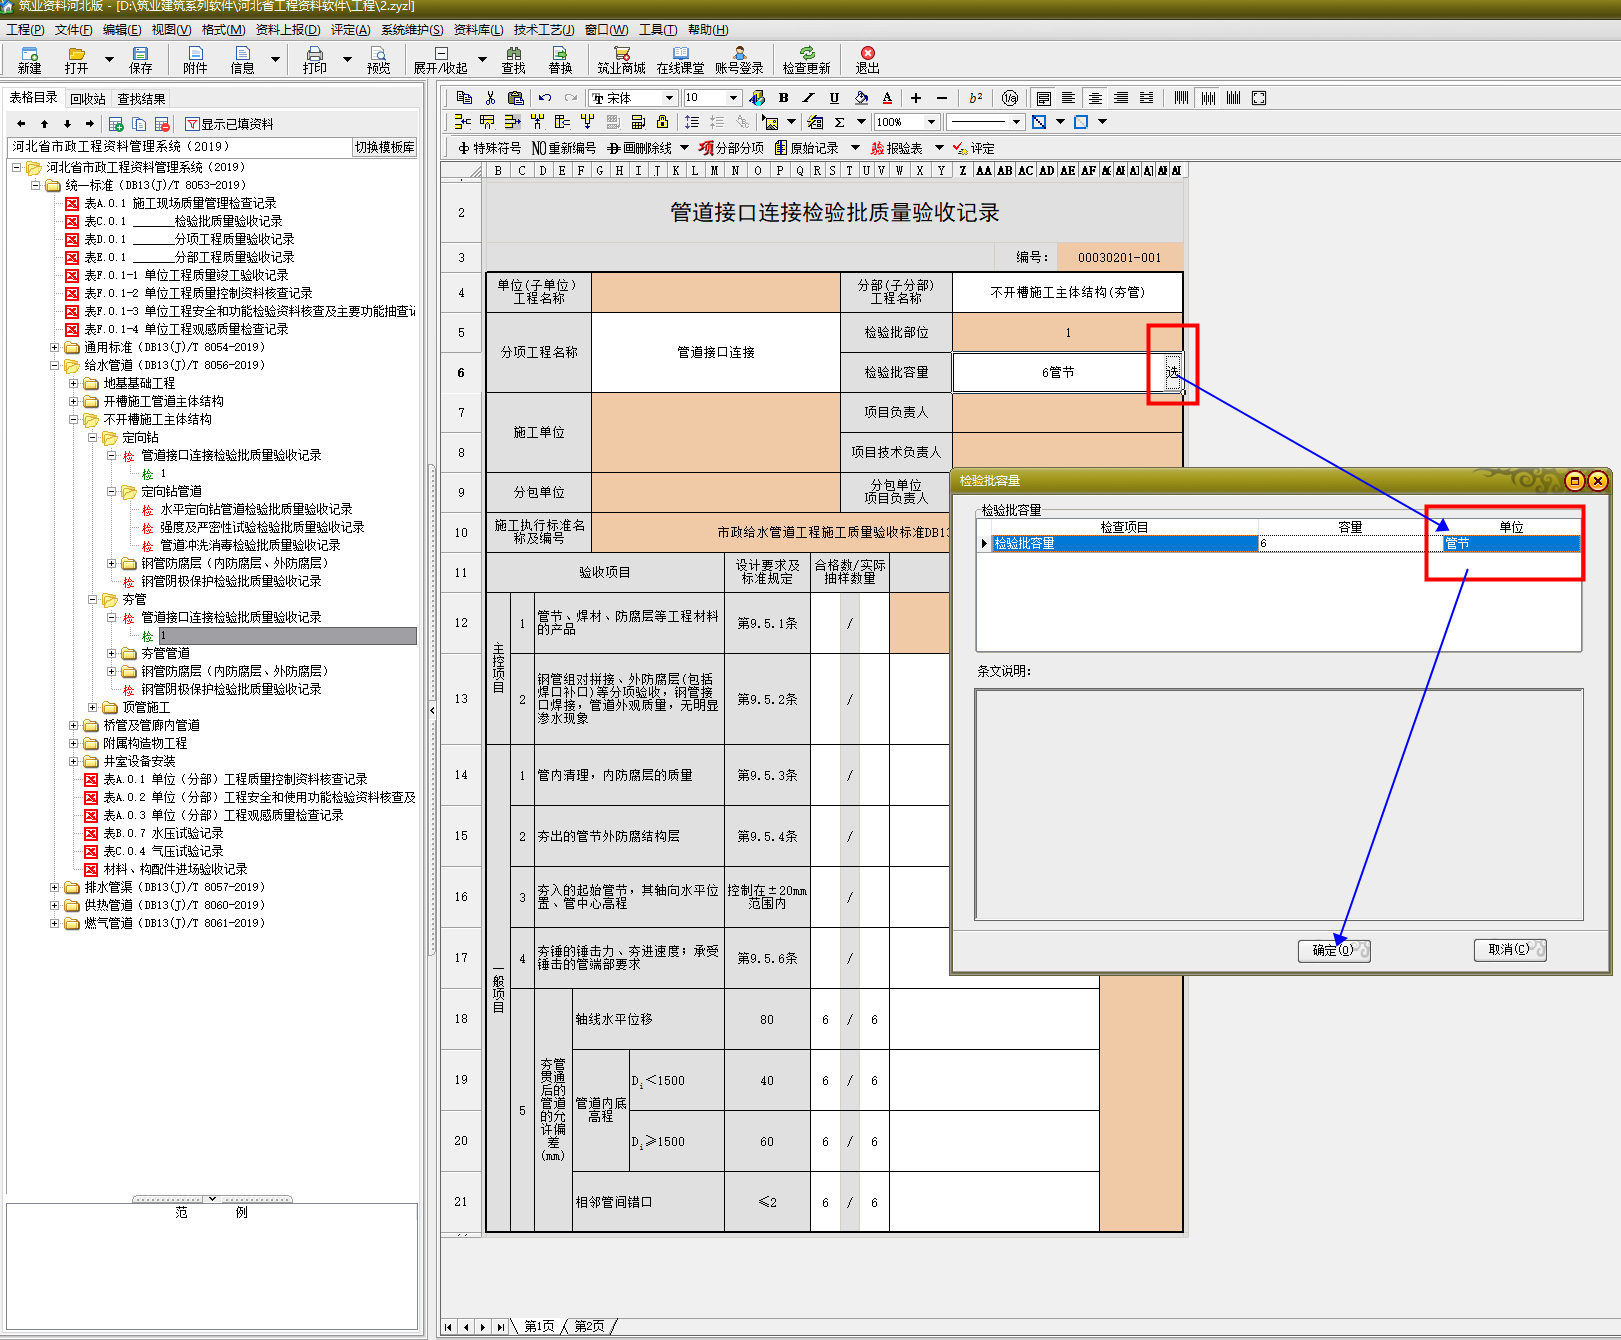Open the 在线课堂 online class icon

tap(681, 60)
